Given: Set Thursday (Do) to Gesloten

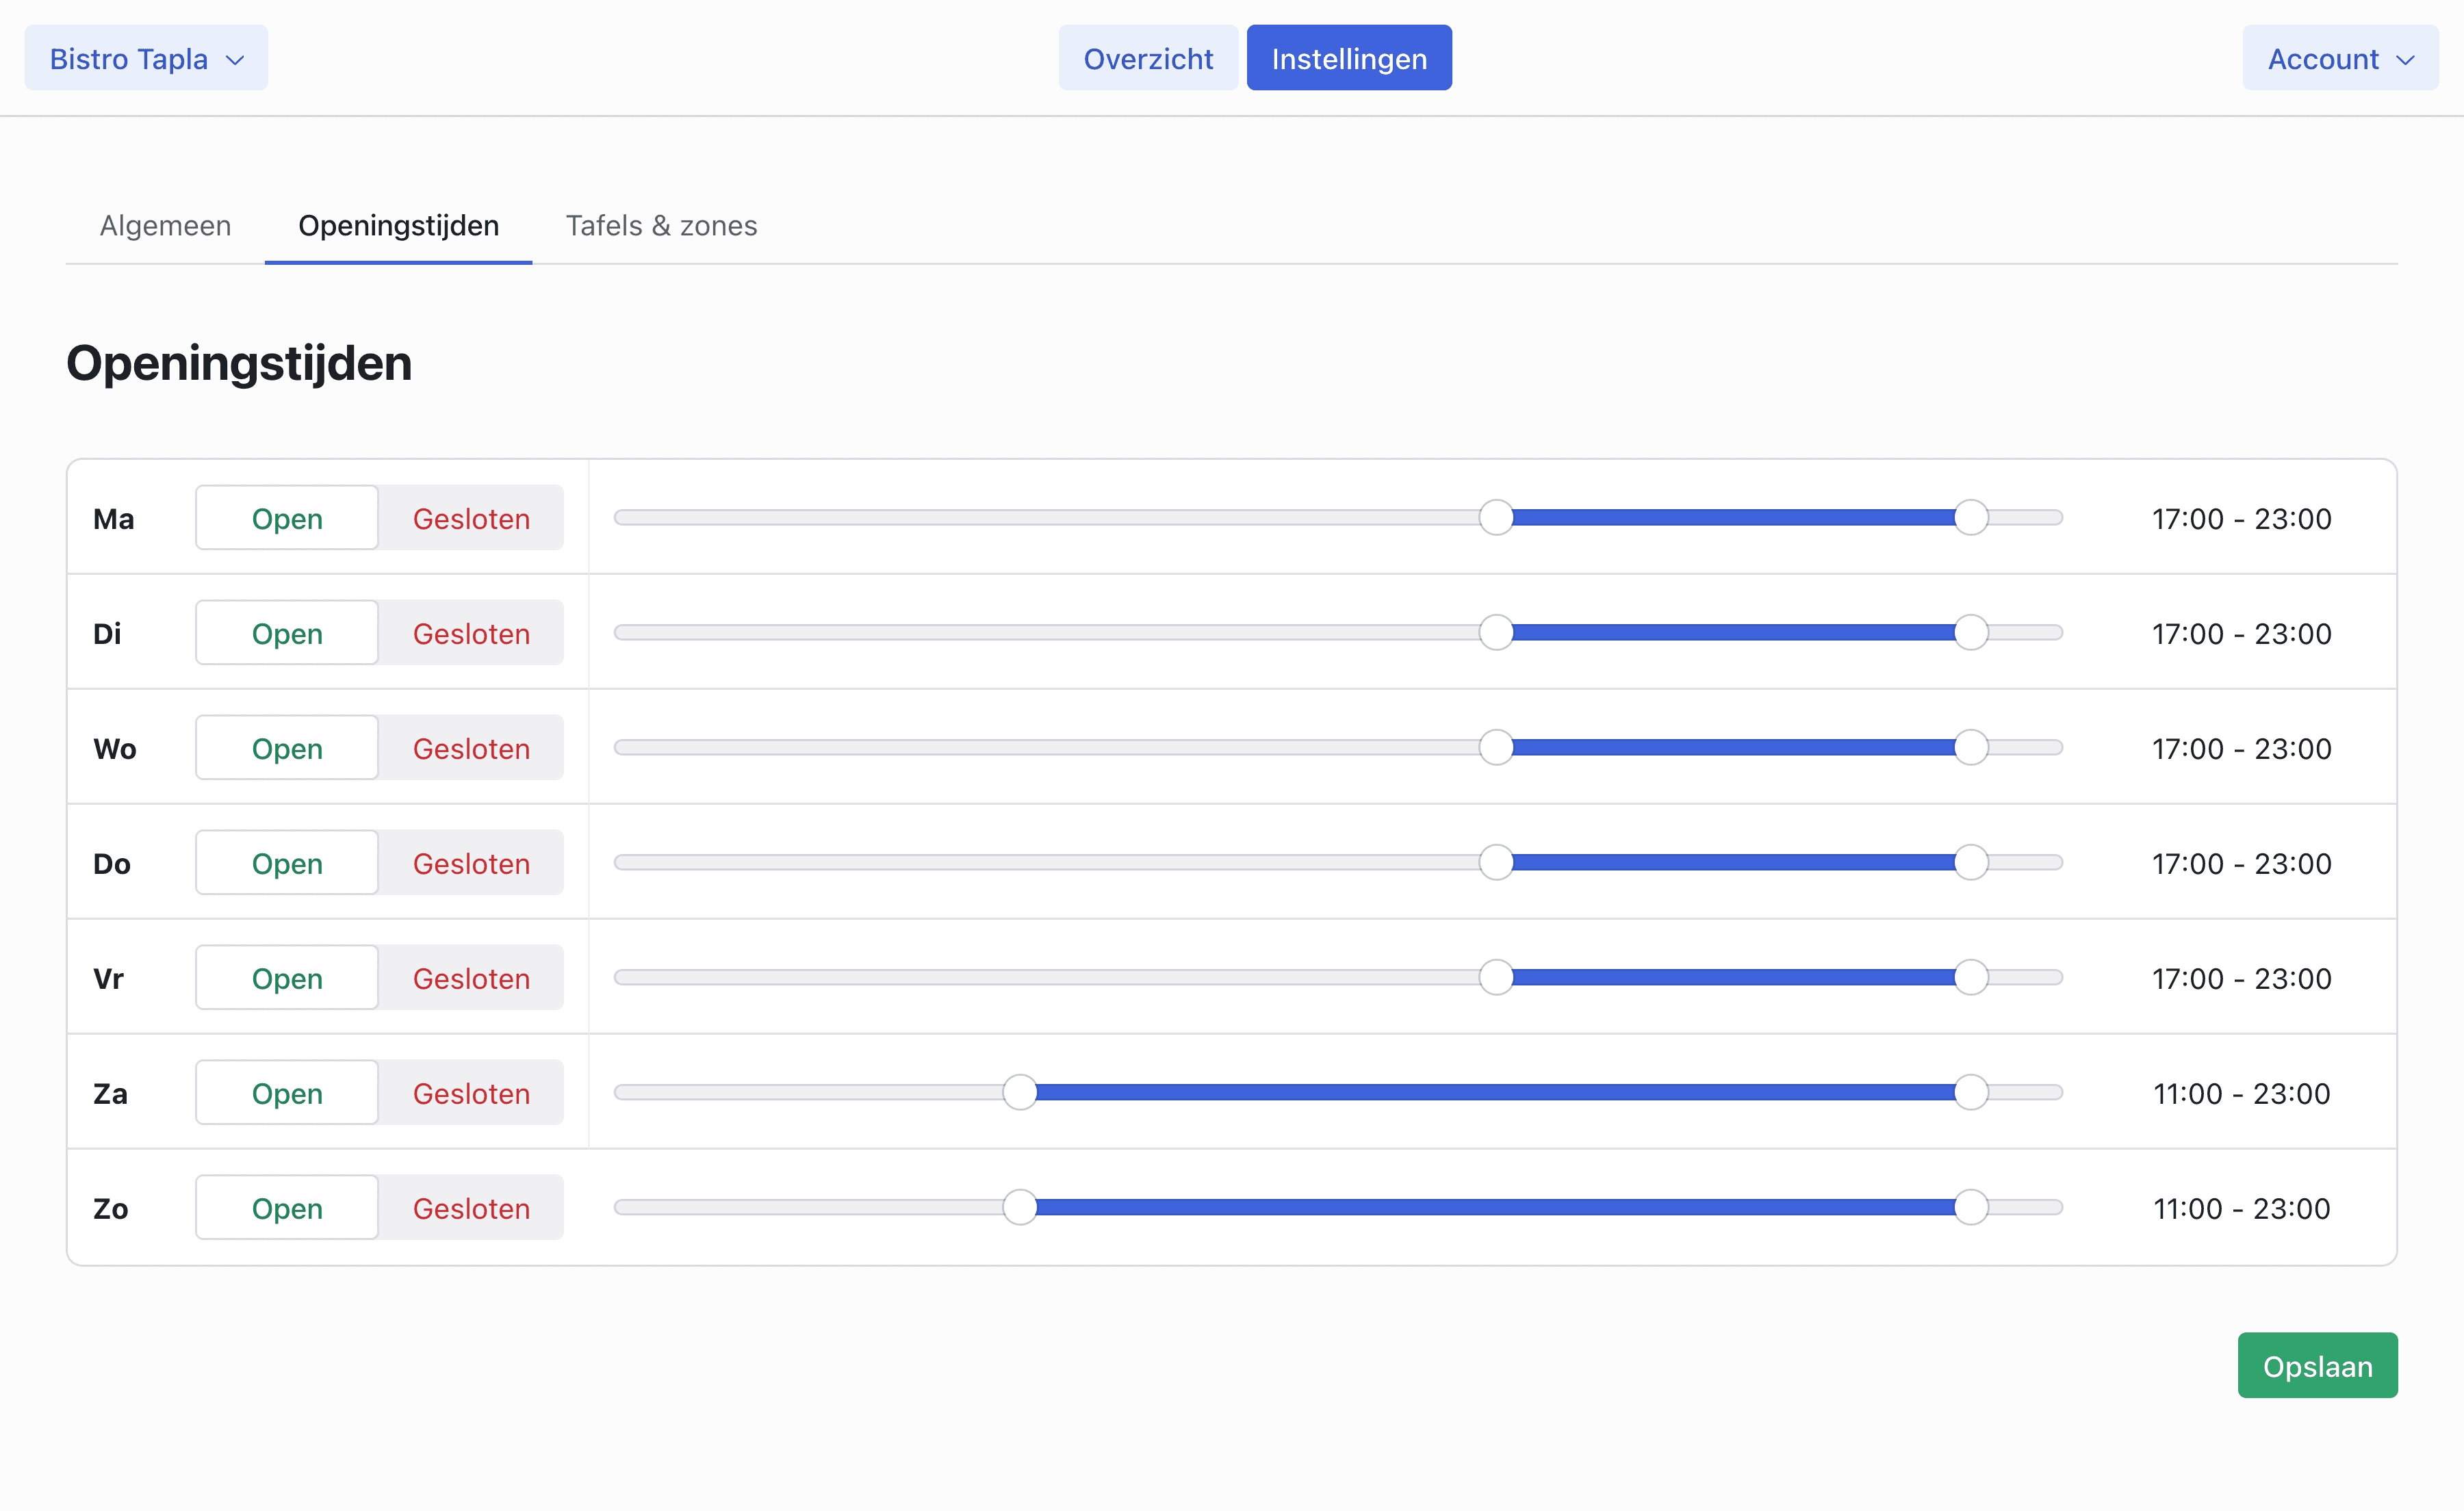Looking at the screenshot, I should tap(471, 863).
